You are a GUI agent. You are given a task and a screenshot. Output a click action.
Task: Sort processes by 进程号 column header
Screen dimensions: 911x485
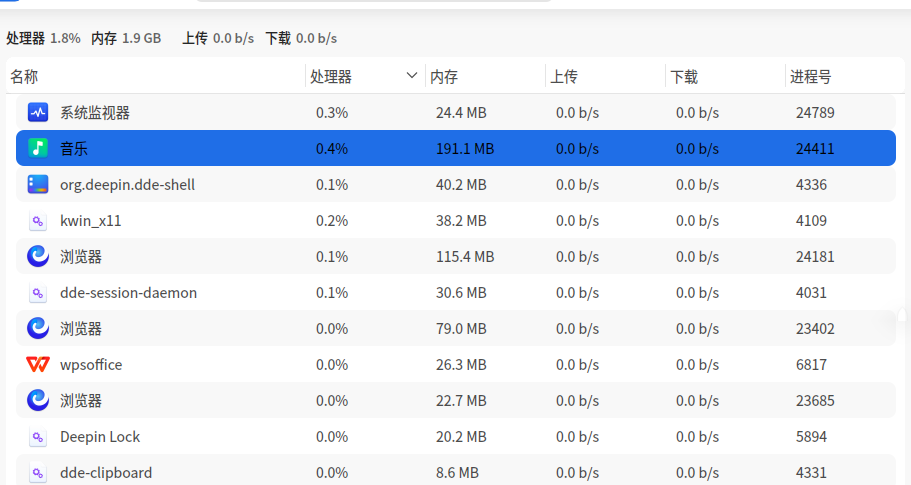845,76
